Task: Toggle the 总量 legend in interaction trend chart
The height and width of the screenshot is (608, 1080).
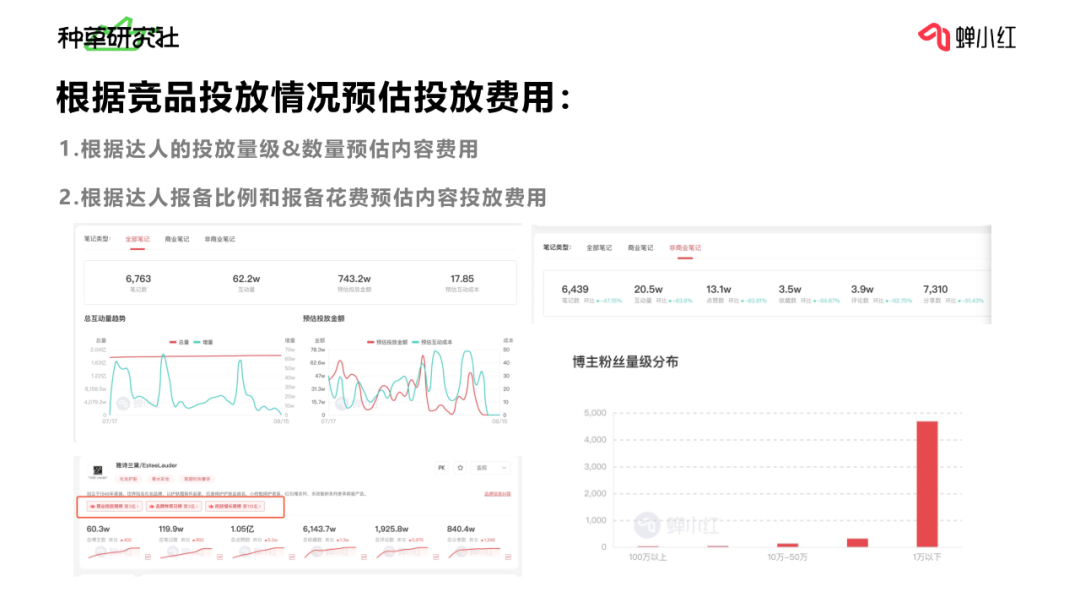Action: [179, 342]
